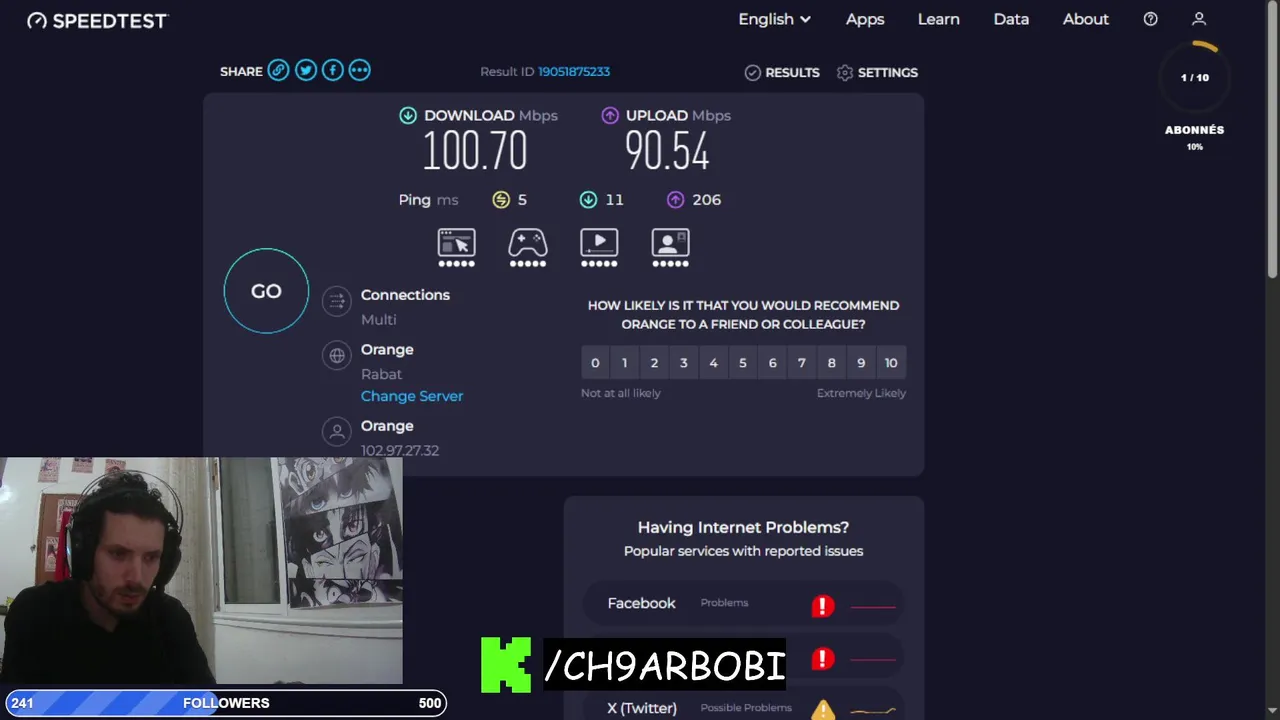Click the Rabat server location text
Screen dimensions: 1280x720
click(381, 374)
